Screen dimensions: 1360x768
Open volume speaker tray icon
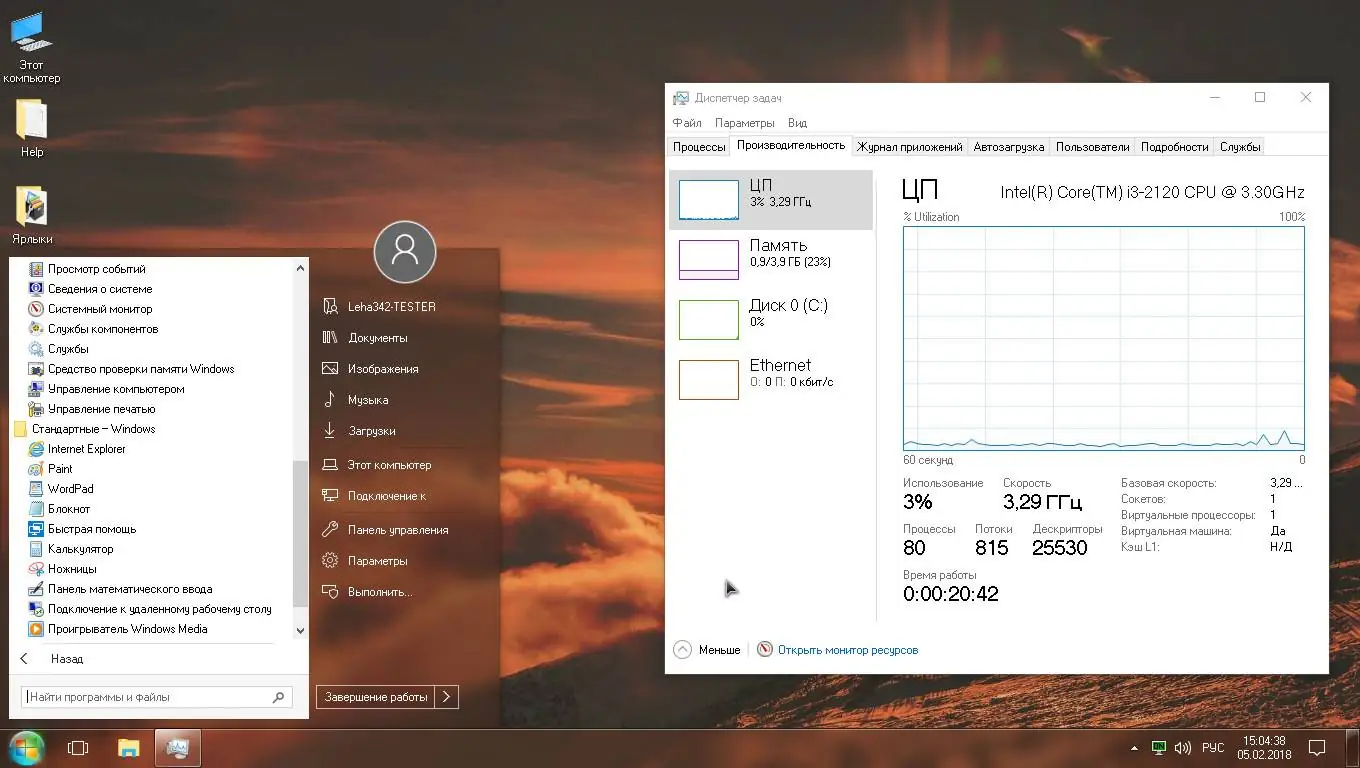pyautogui.click(x=1182, y=747)
